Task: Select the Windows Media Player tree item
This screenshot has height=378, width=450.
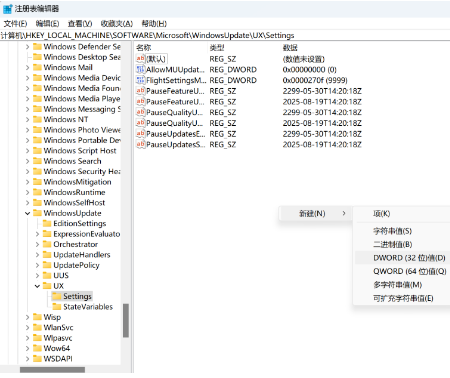Action: pyautogui.click(x=82, y=99)
